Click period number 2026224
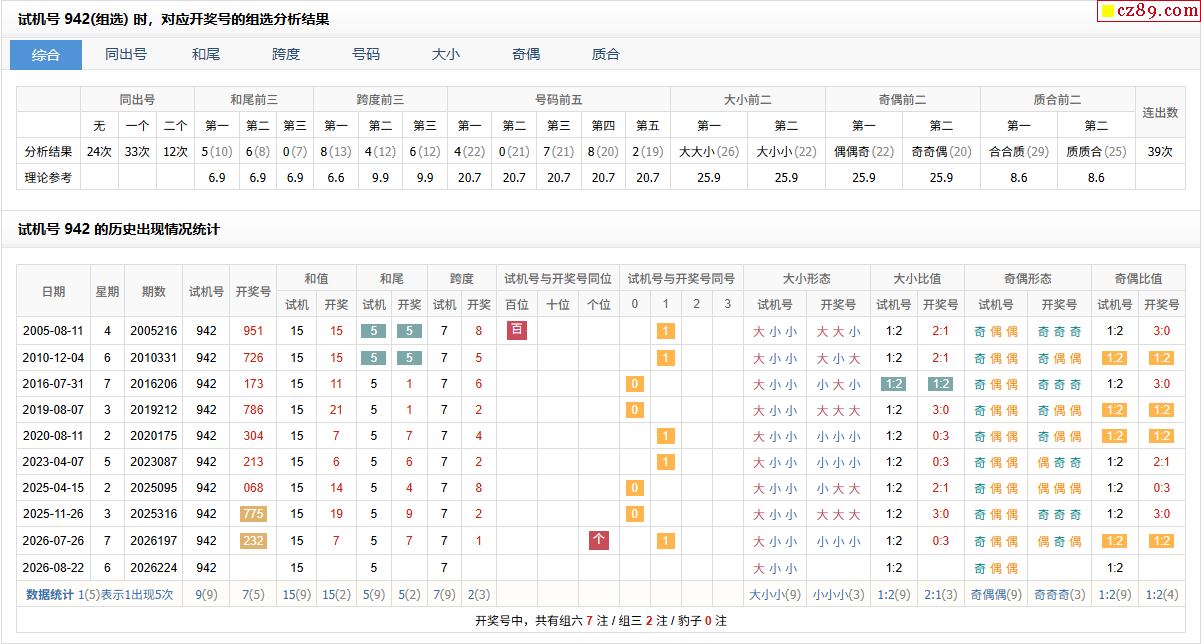This screenshot has width=1201, height=644. (154, 567)
